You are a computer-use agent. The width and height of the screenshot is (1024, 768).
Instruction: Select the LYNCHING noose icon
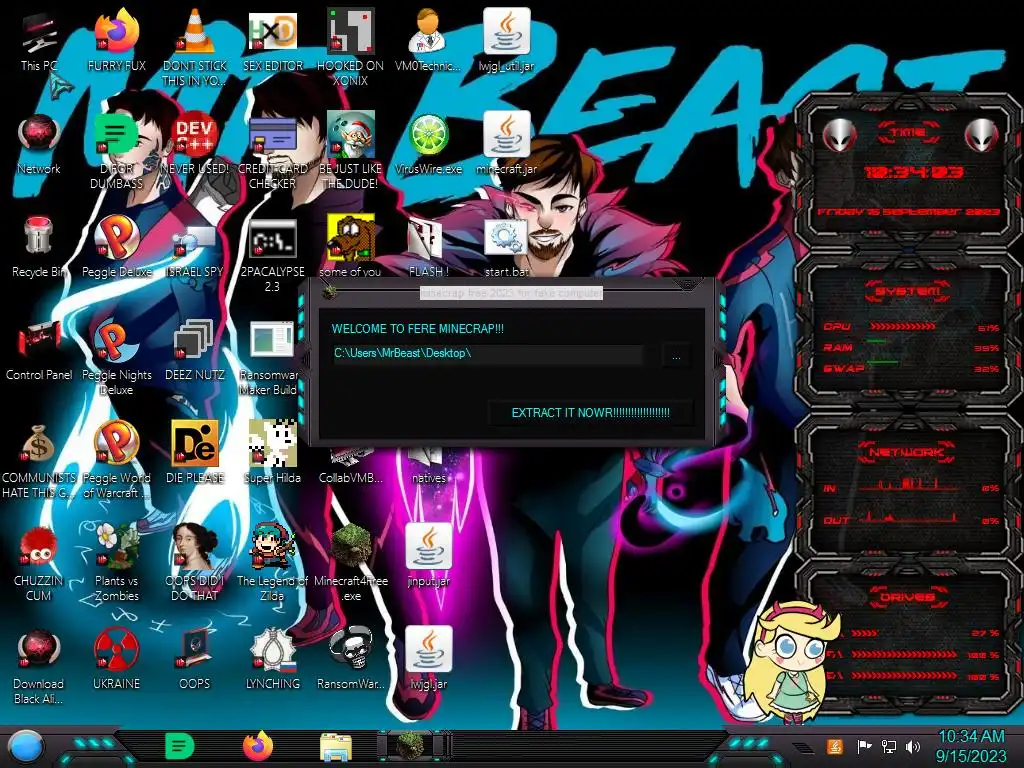click(x=273, y=660)
